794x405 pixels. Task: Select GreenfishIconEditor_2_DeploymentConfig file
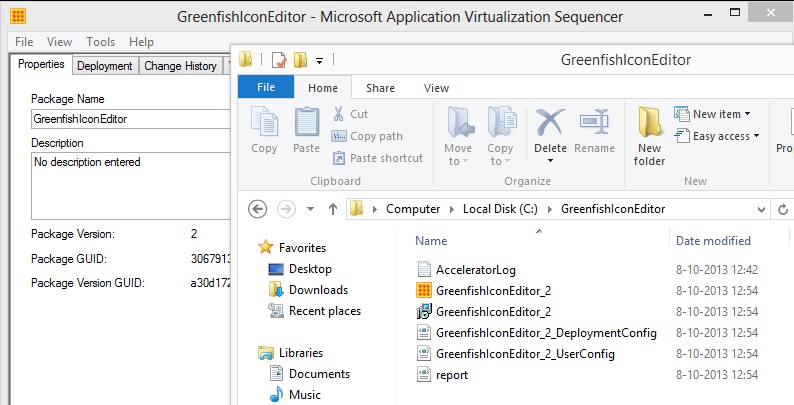(x=545, y=332)
